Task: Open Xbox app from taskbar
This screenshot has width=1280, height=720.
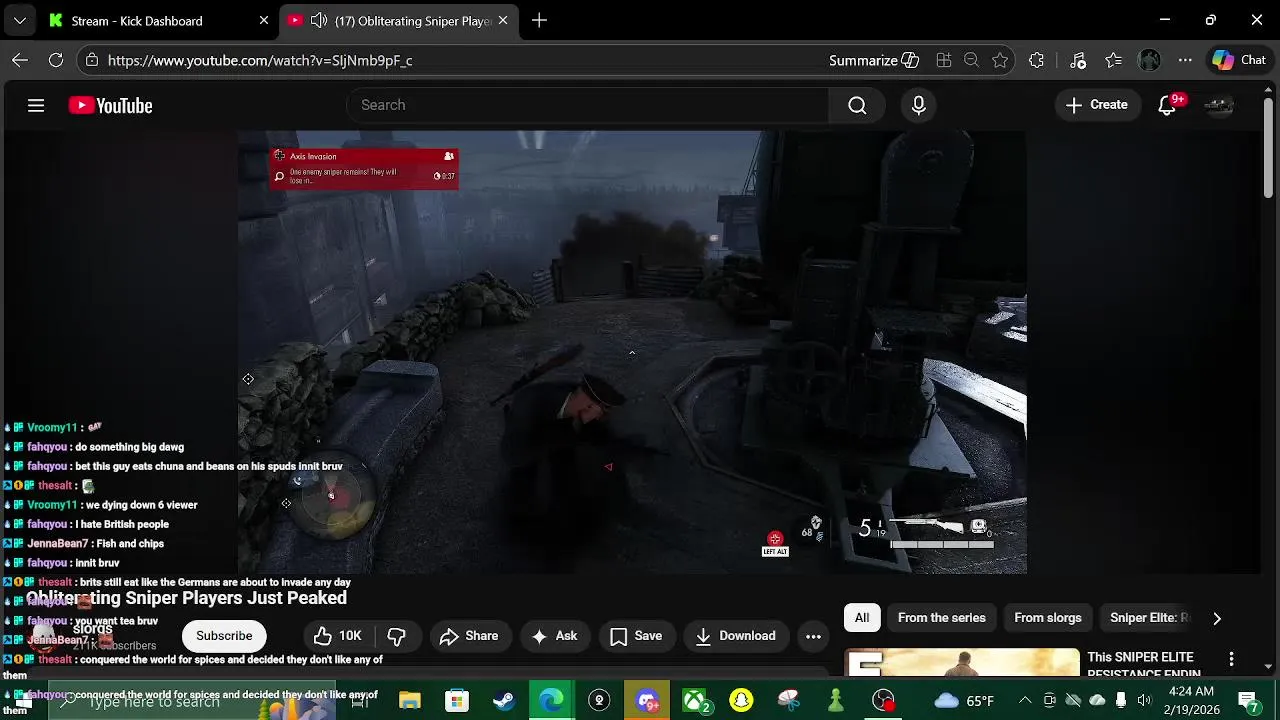Action: click(x=695, y=700)
